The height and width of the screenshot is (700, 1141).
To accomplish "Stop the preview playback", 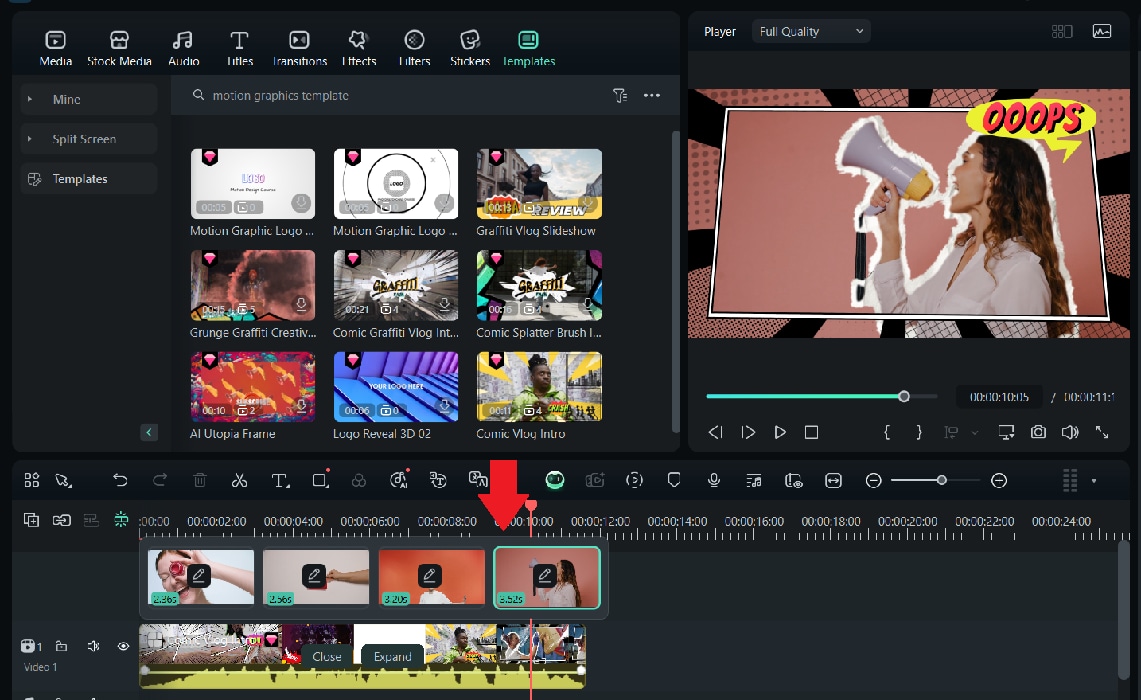I will click(x=811, y=432).
